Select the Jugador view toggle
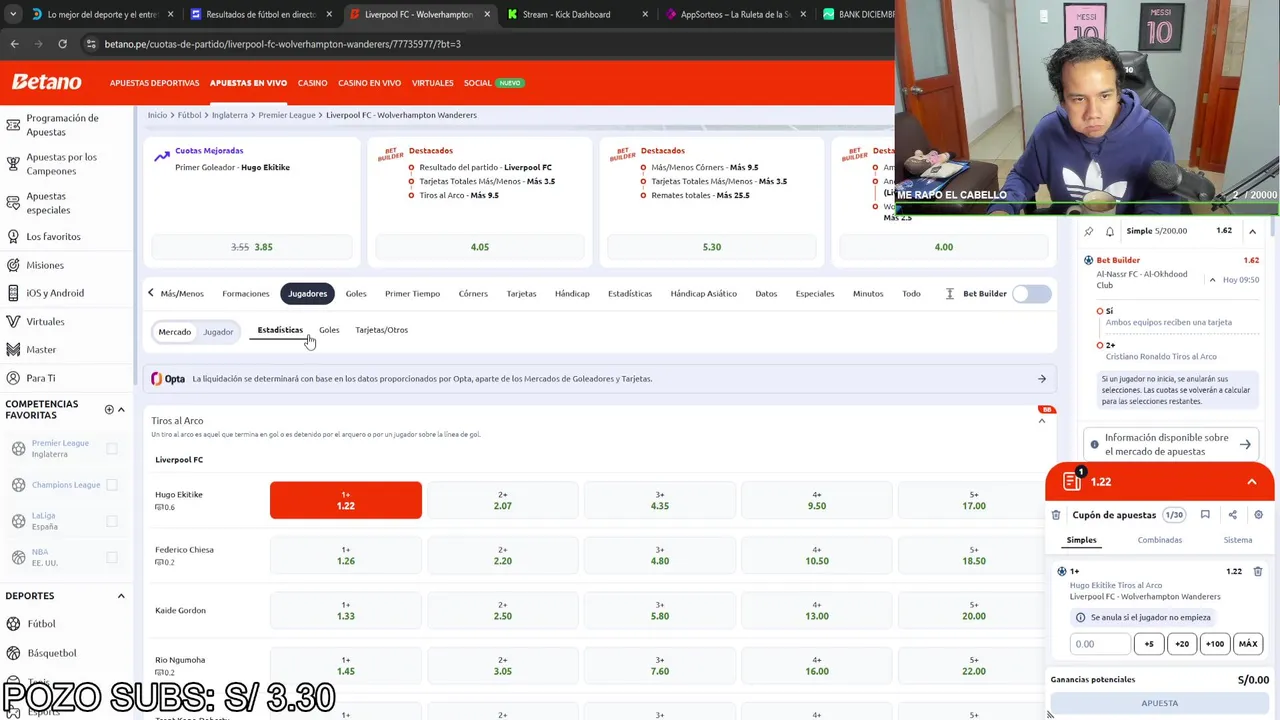1280x720 pixels. [x=218, y=332]
